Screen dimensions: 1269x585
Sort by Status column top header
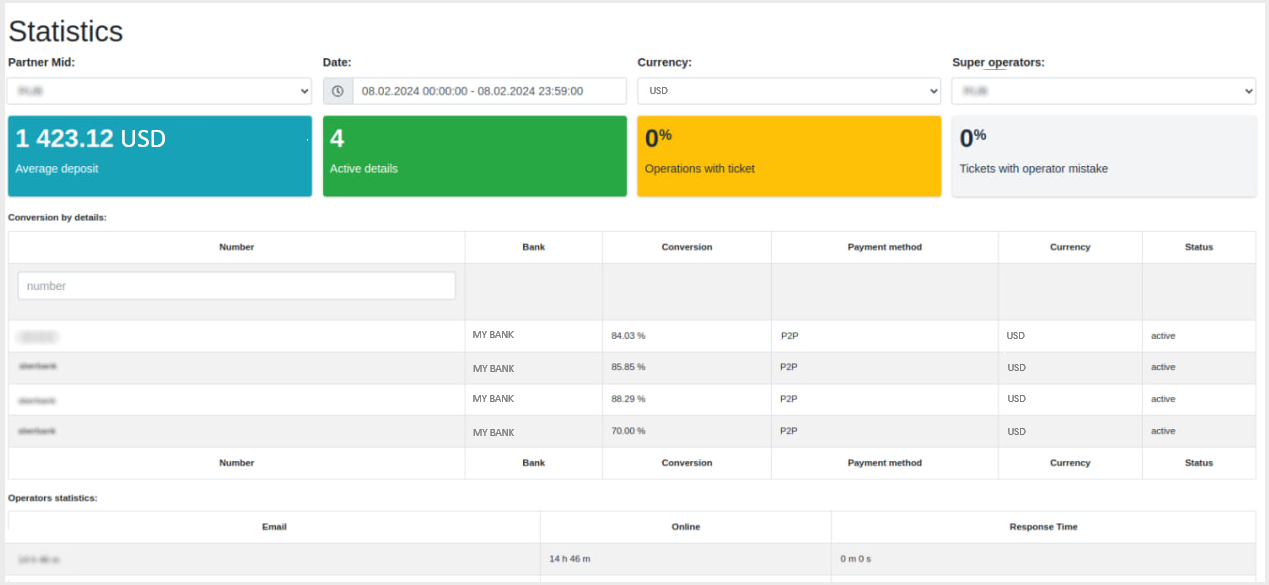(x=1199, y=247)
